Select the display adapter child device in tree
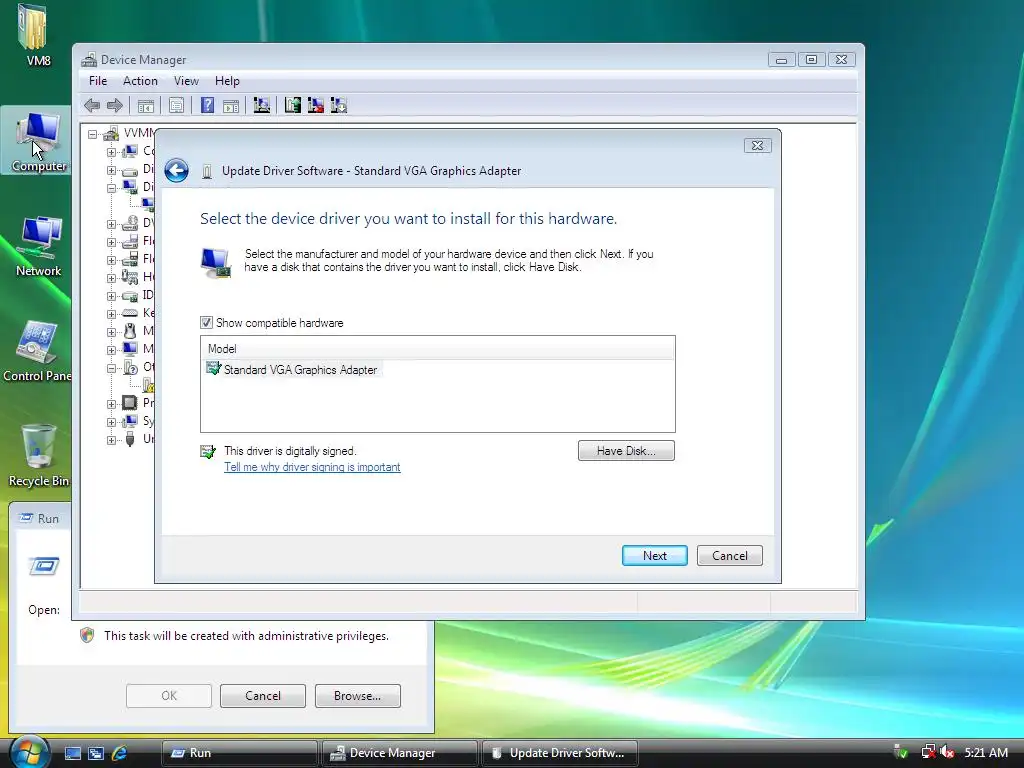Image resolution: width=1024 pixels, height=768 pixels. (x=148, y=204)
